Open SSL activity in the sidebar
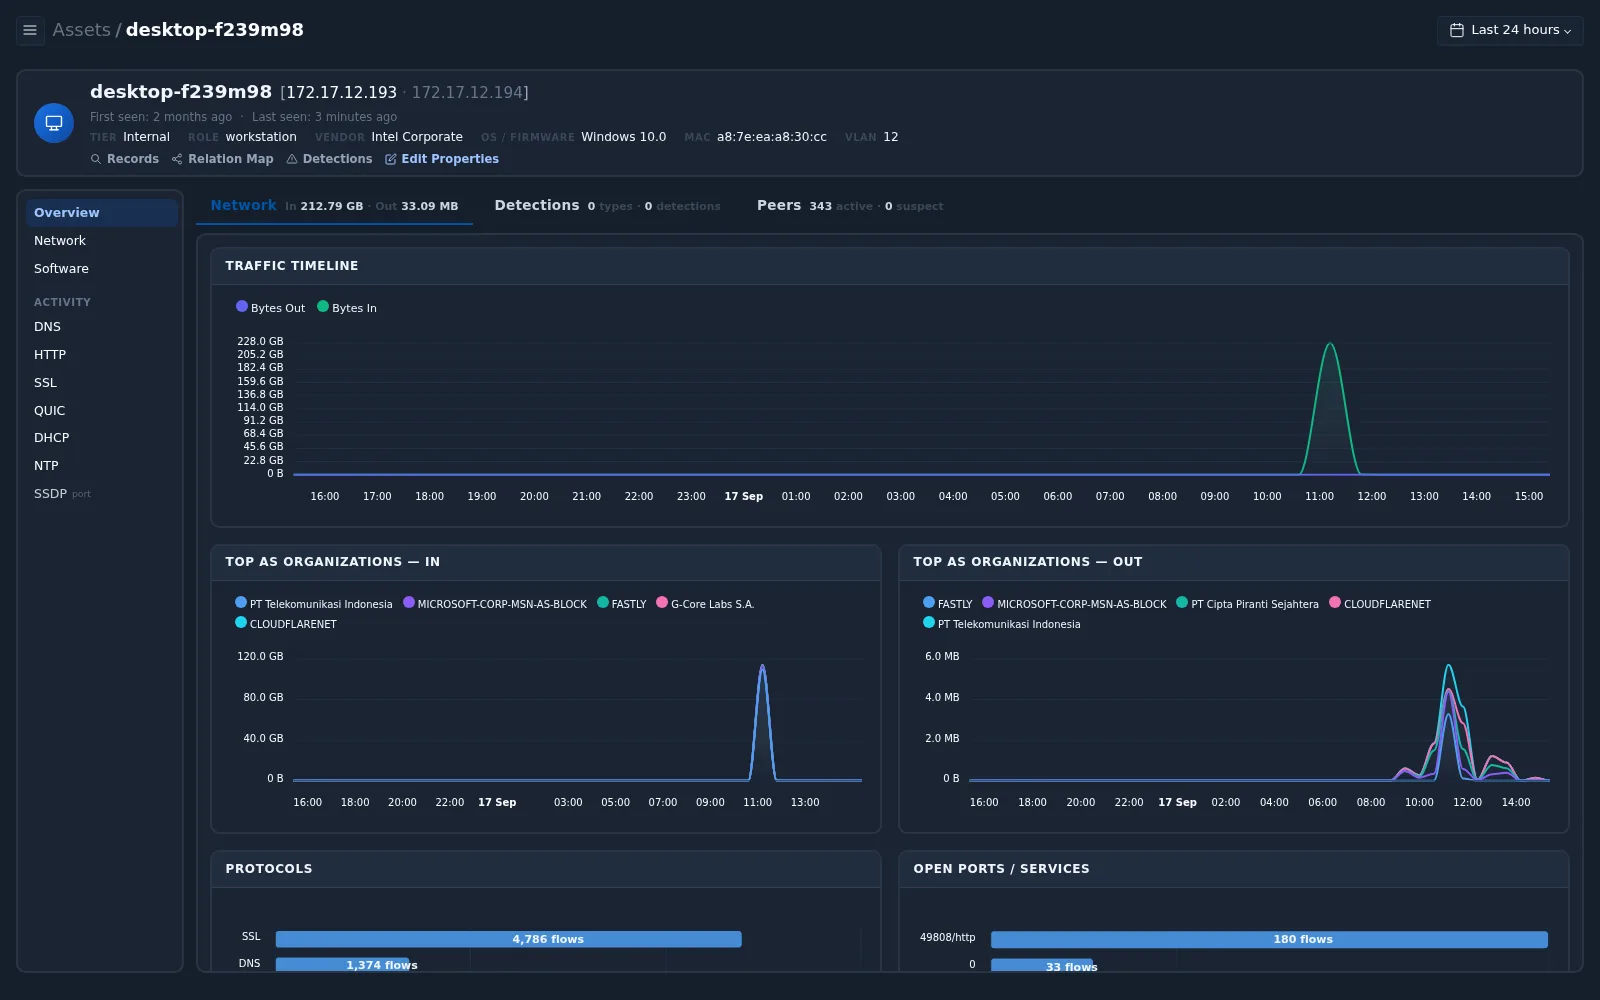The width and height of the screenshot is (1600, 1000). (101, 383)
